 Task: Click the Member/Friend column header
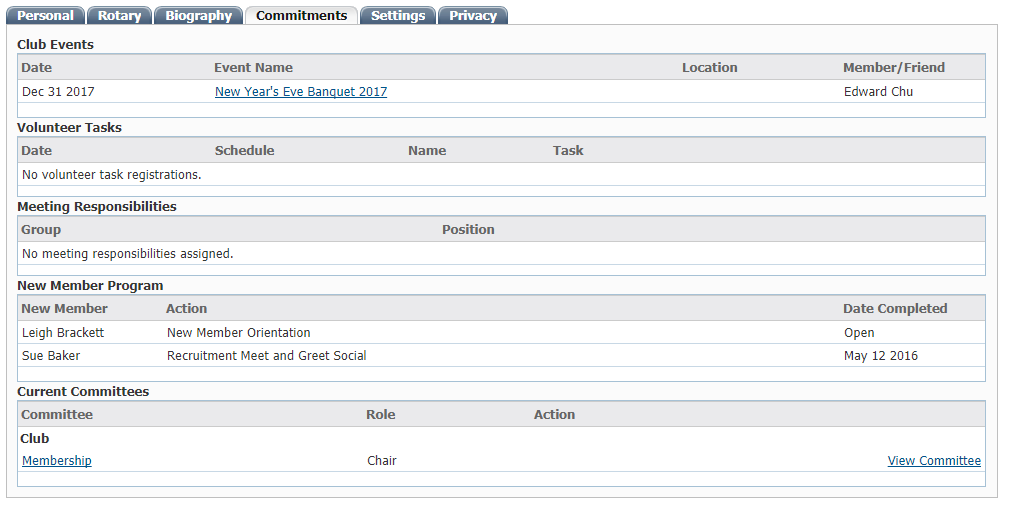click(893, 68)
